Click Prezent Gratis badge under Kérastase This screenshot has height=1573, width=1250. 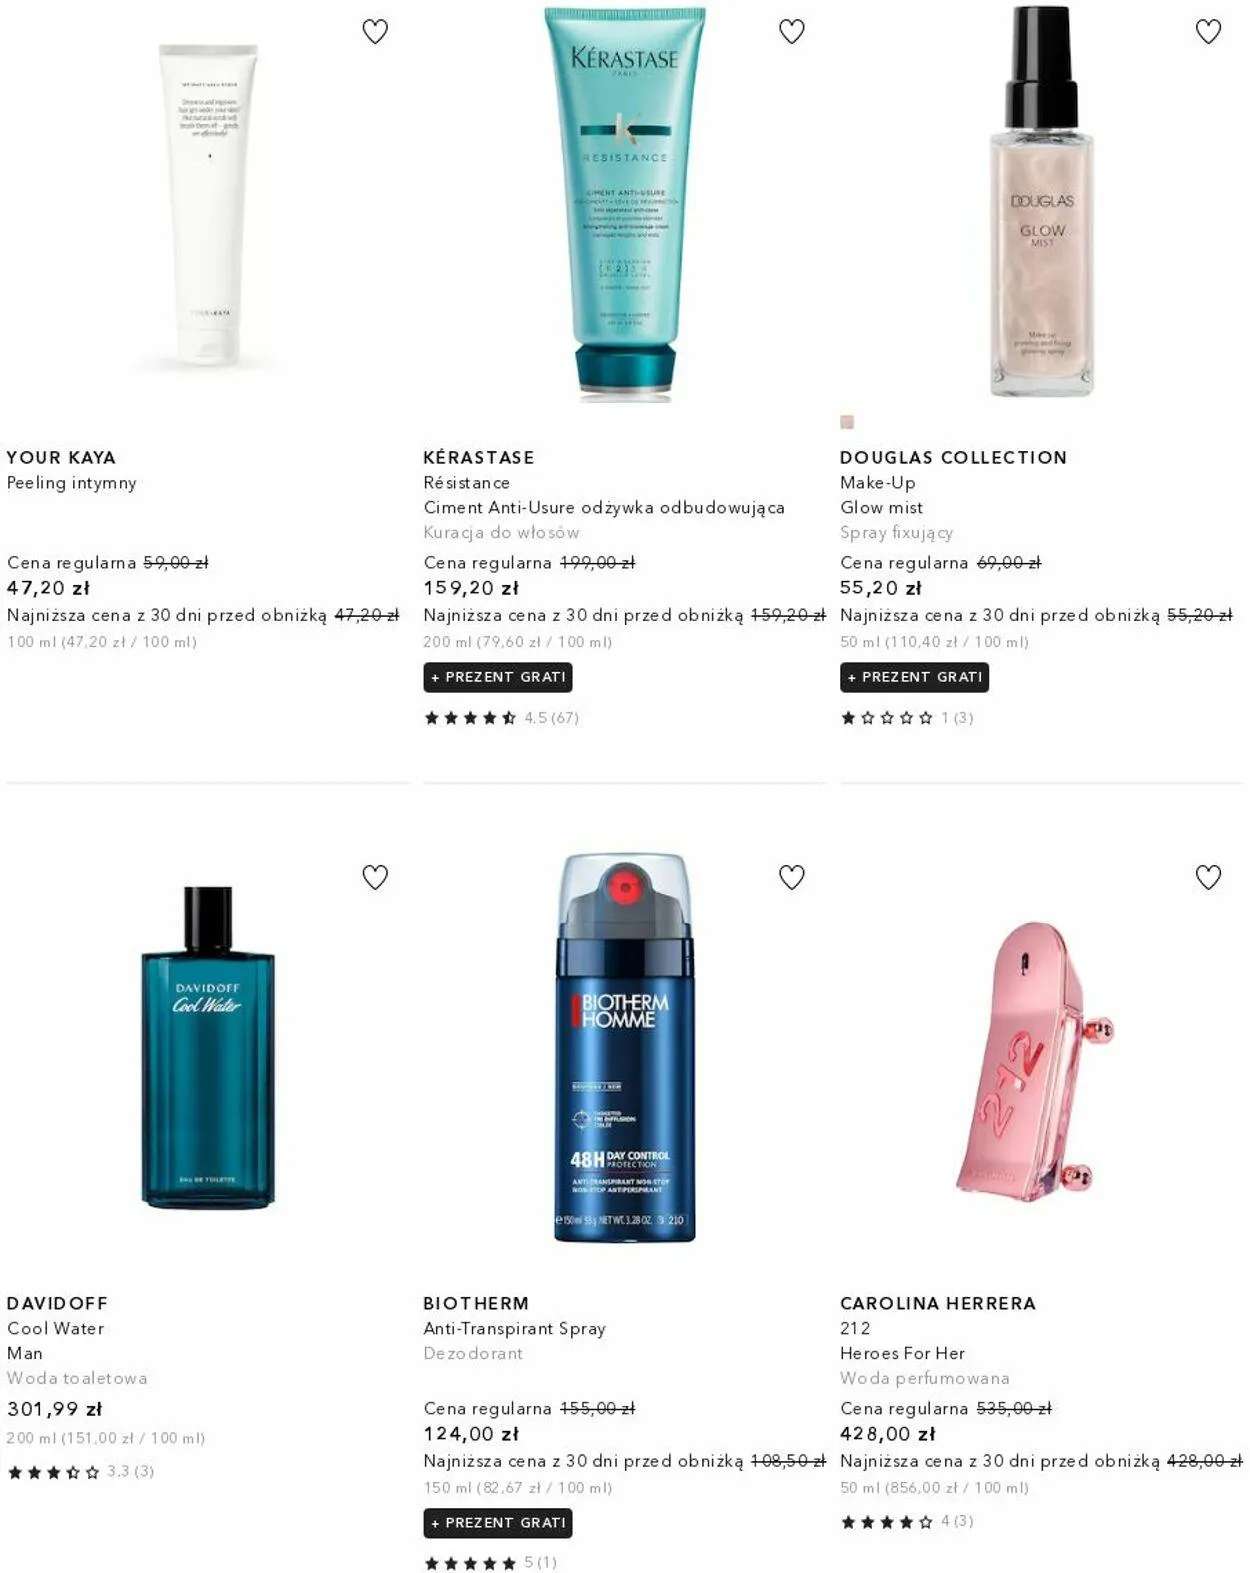[x=498, y=677]
